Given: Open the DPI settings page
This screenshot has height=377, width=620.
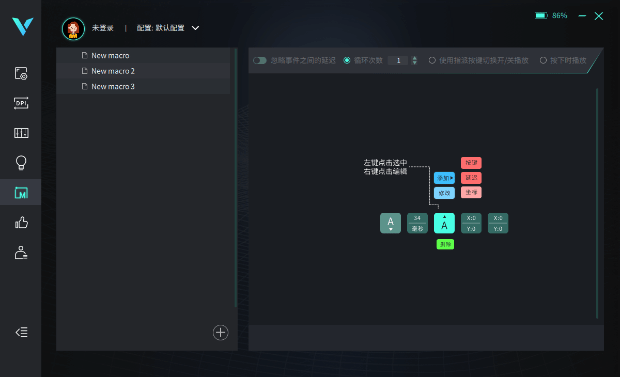Looking at the screenshot, I should click(x=21, y=103).
